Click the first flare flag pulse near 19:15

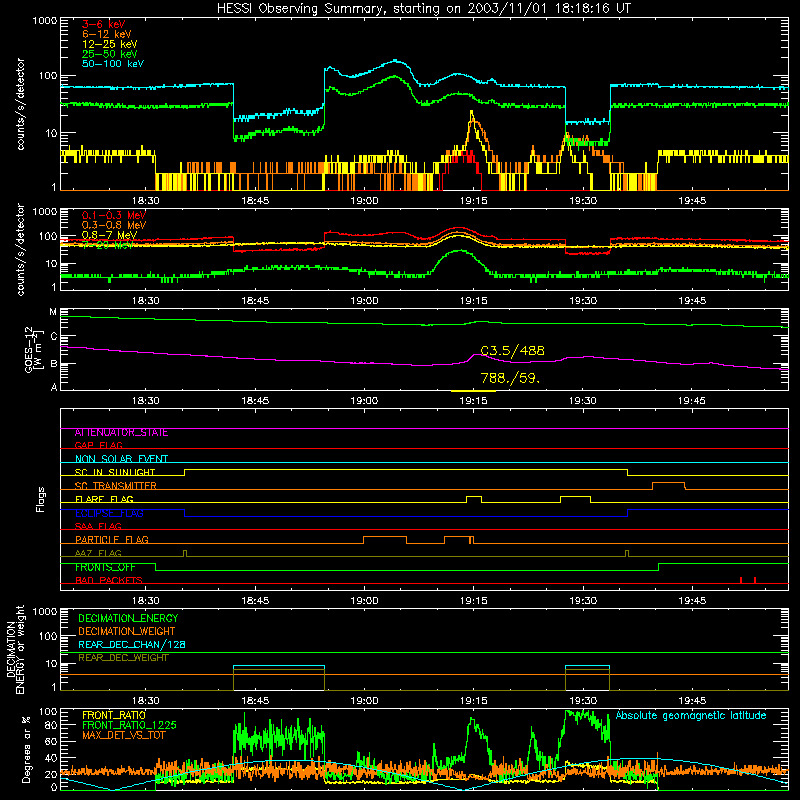(474, 499)
